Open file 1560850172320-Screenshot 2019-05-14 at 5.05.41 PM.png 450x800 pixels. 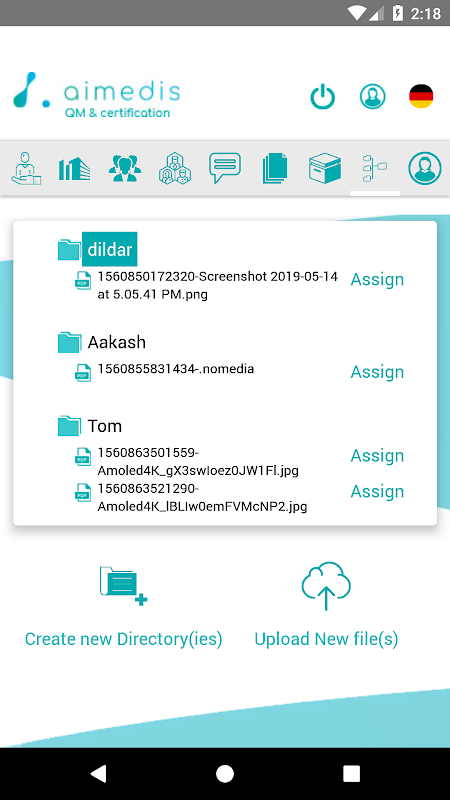coord(218,286)
